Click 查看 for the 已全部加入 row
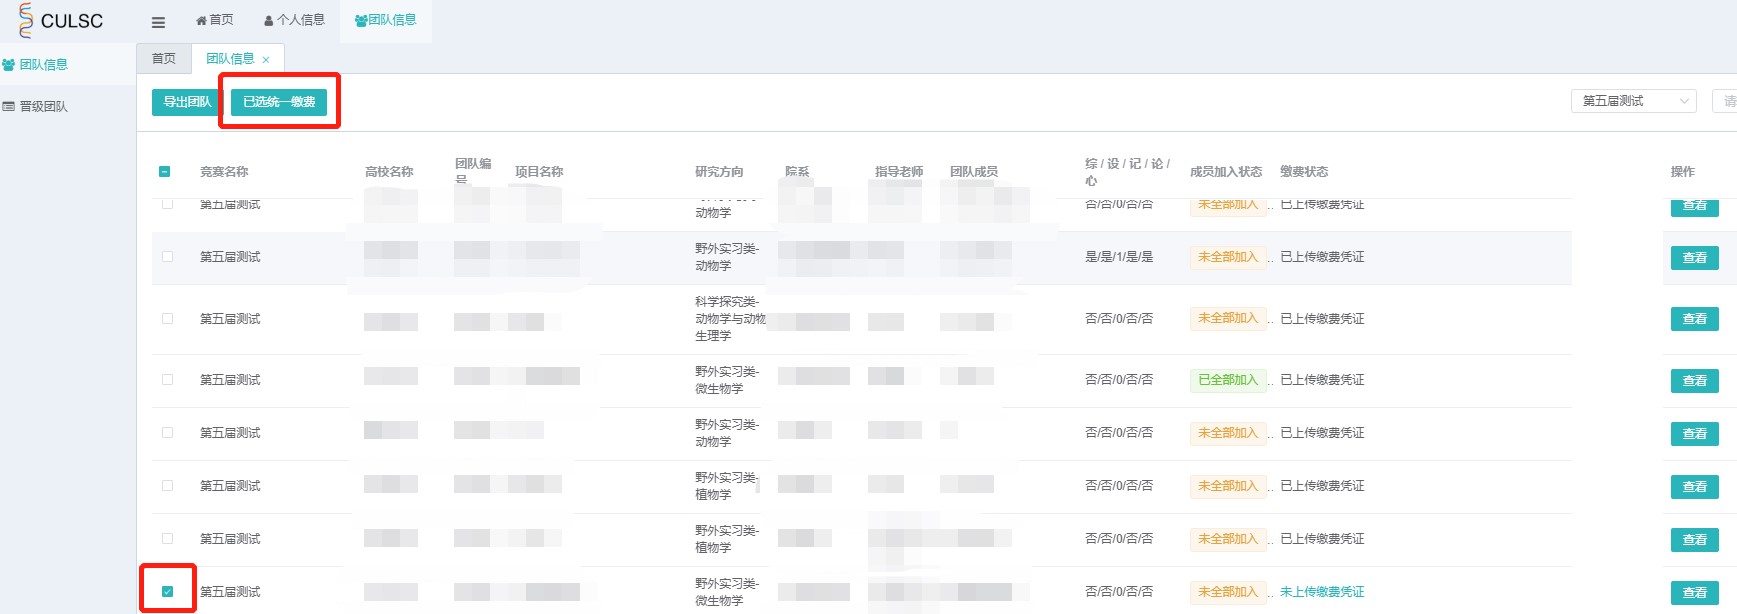The width and height of the screenshot is (1737, 614). pos(1694,381)
